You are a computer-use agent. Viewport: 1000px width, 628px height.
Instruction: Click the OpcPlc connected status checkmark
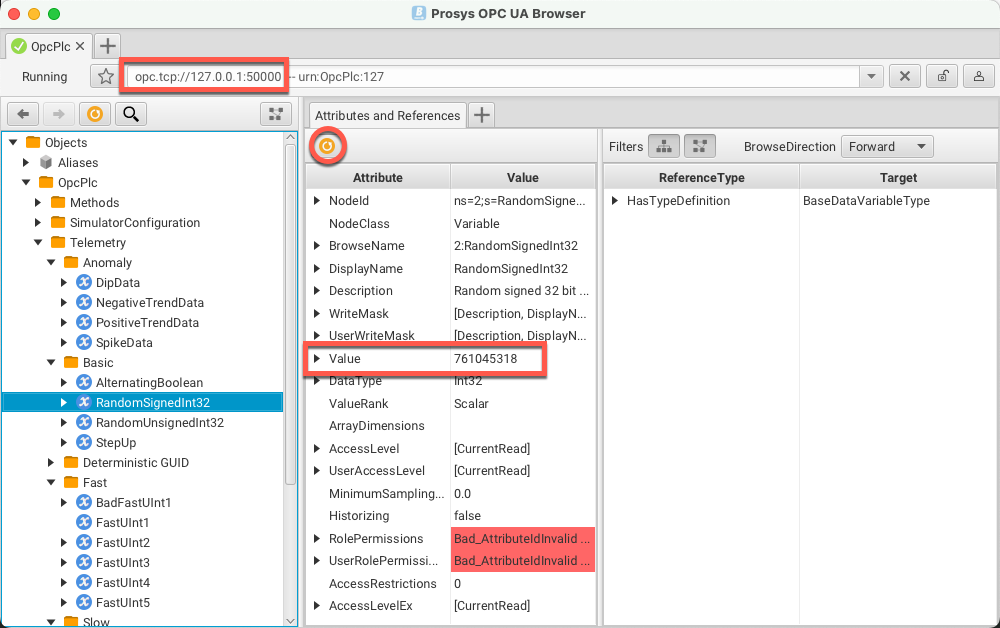point(19,47)
